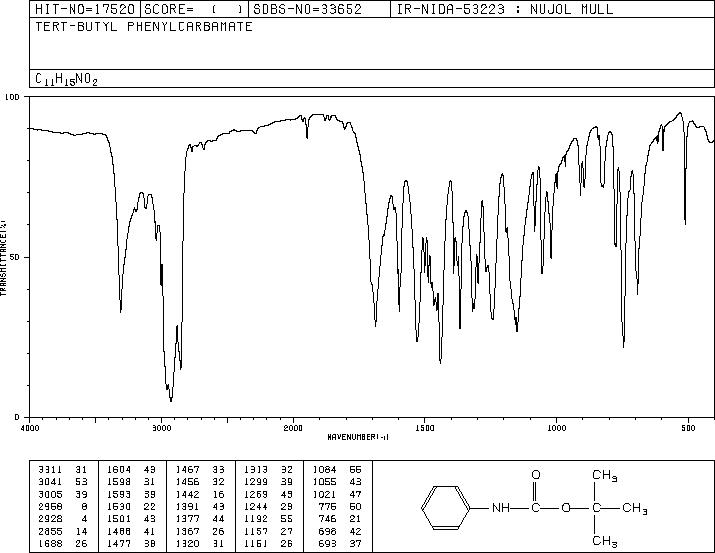Click the TRANSMITTANCE y-axis title
This screenshot has height=553, width=715.
(3, 258)
